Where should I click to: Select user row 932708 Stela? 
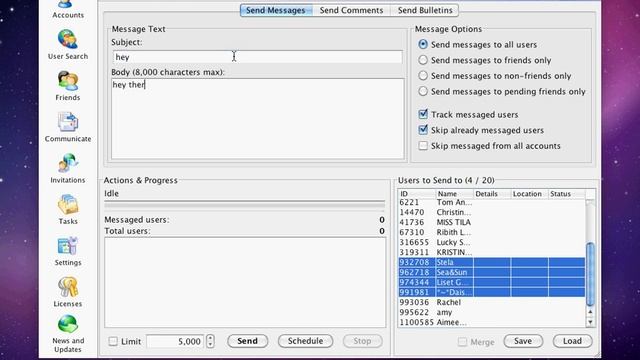click(x=491, y=262)
